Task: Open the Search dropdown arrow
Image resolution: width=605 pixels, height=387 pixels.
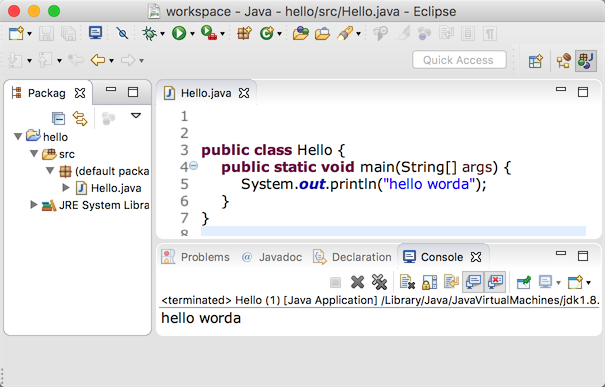Action: (358, 34)
